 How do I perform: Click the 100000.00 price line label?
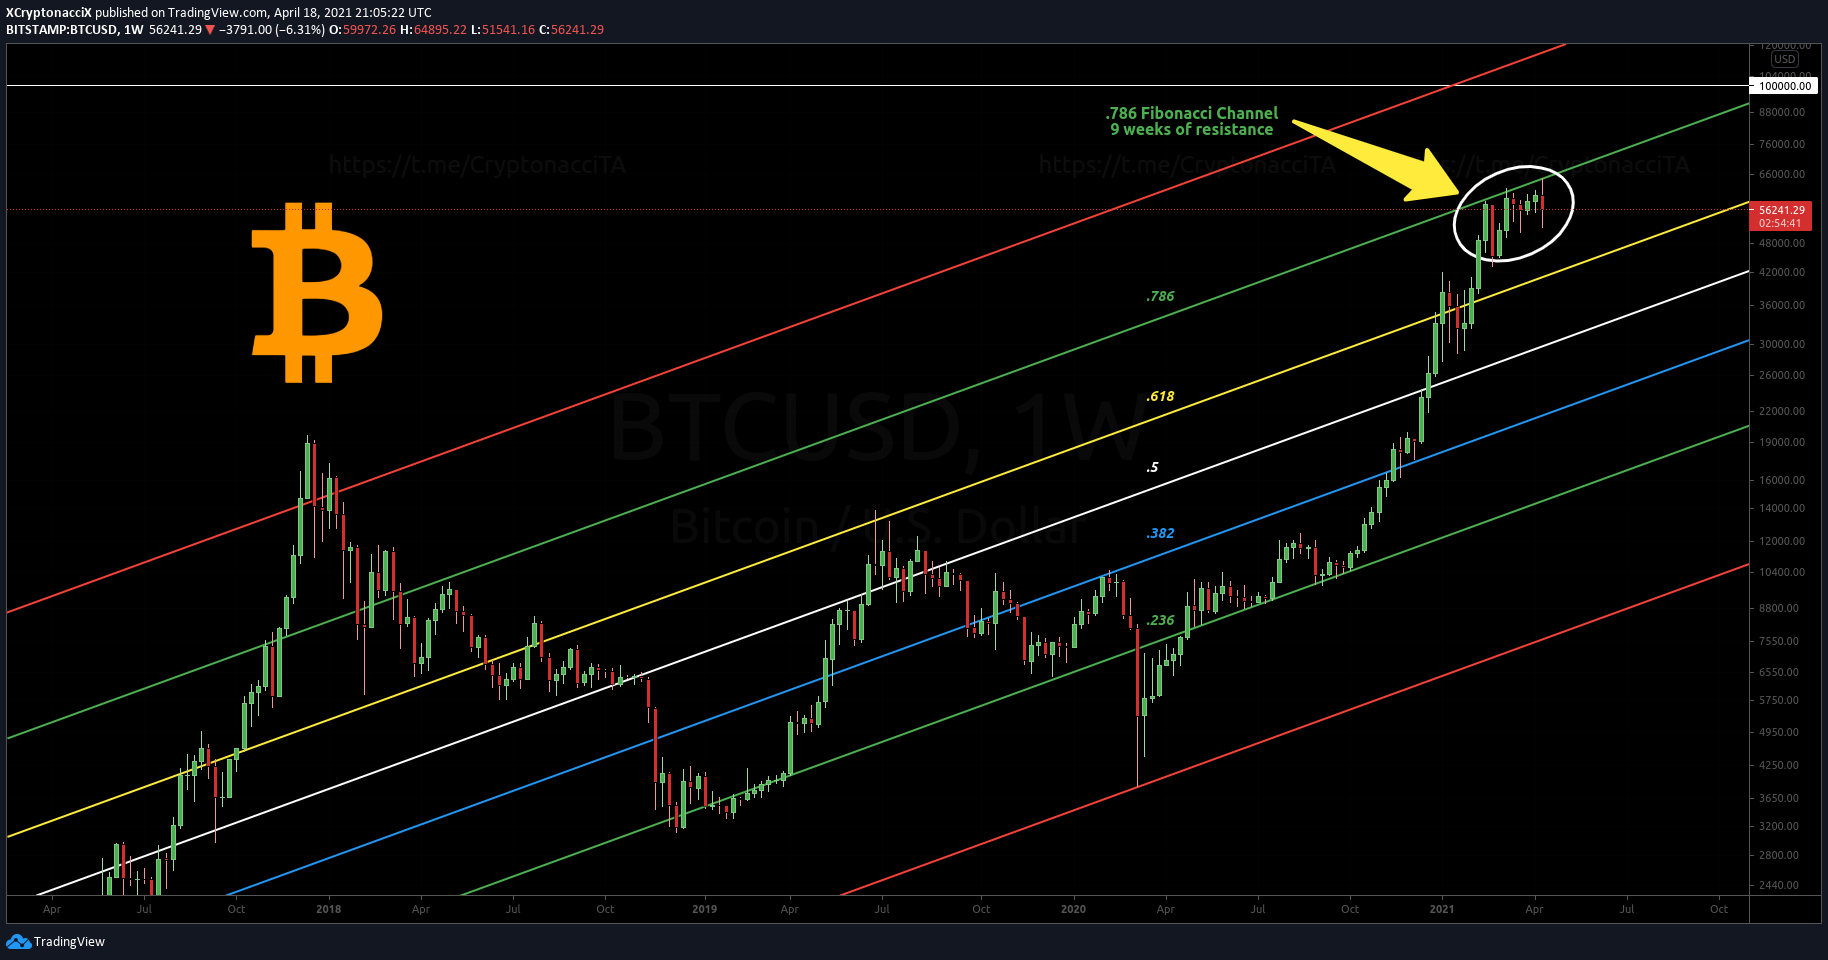[x=1785, y=86]
